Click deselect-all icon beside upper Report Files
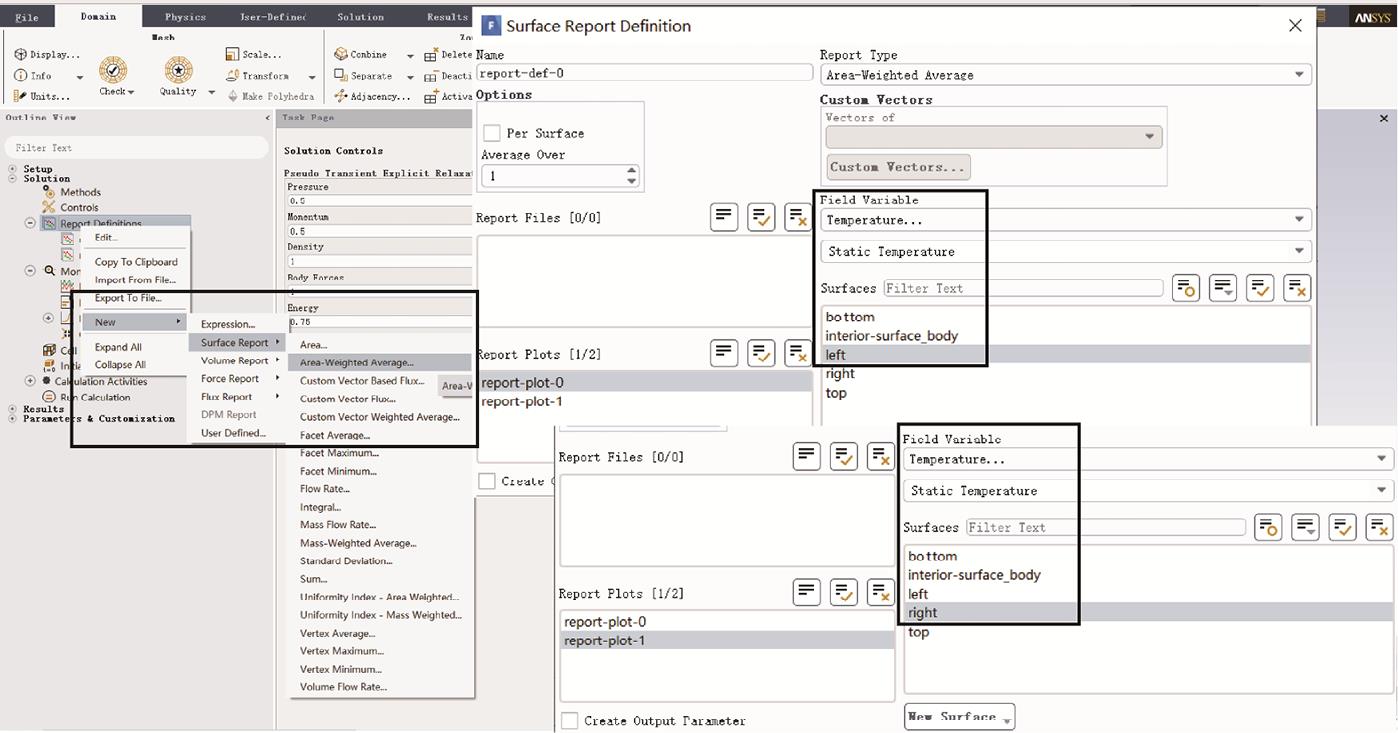1398x733 pixels. (797, 217)
